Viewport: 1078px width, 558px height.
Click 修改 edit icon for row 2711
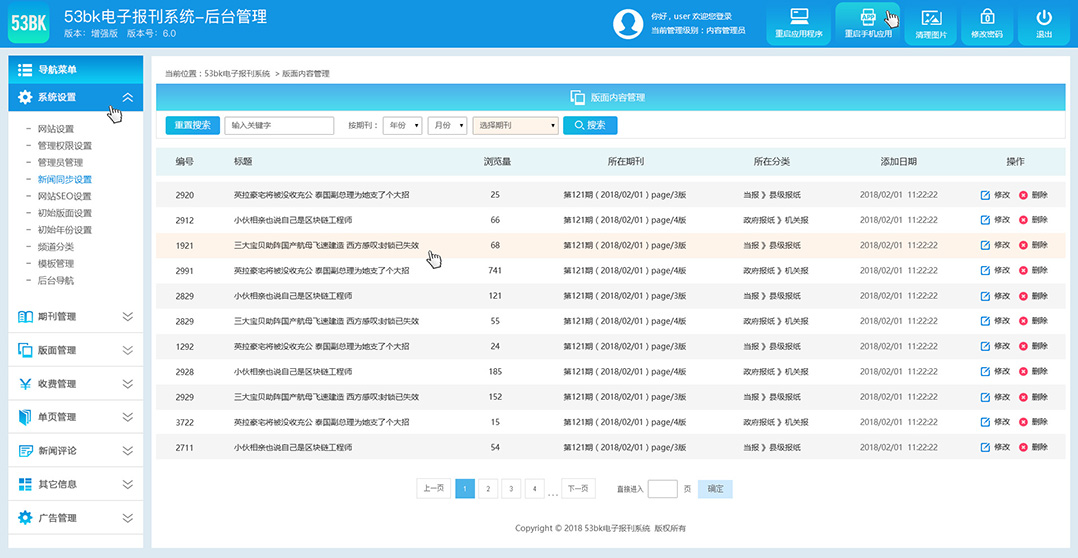coord(984,447)
